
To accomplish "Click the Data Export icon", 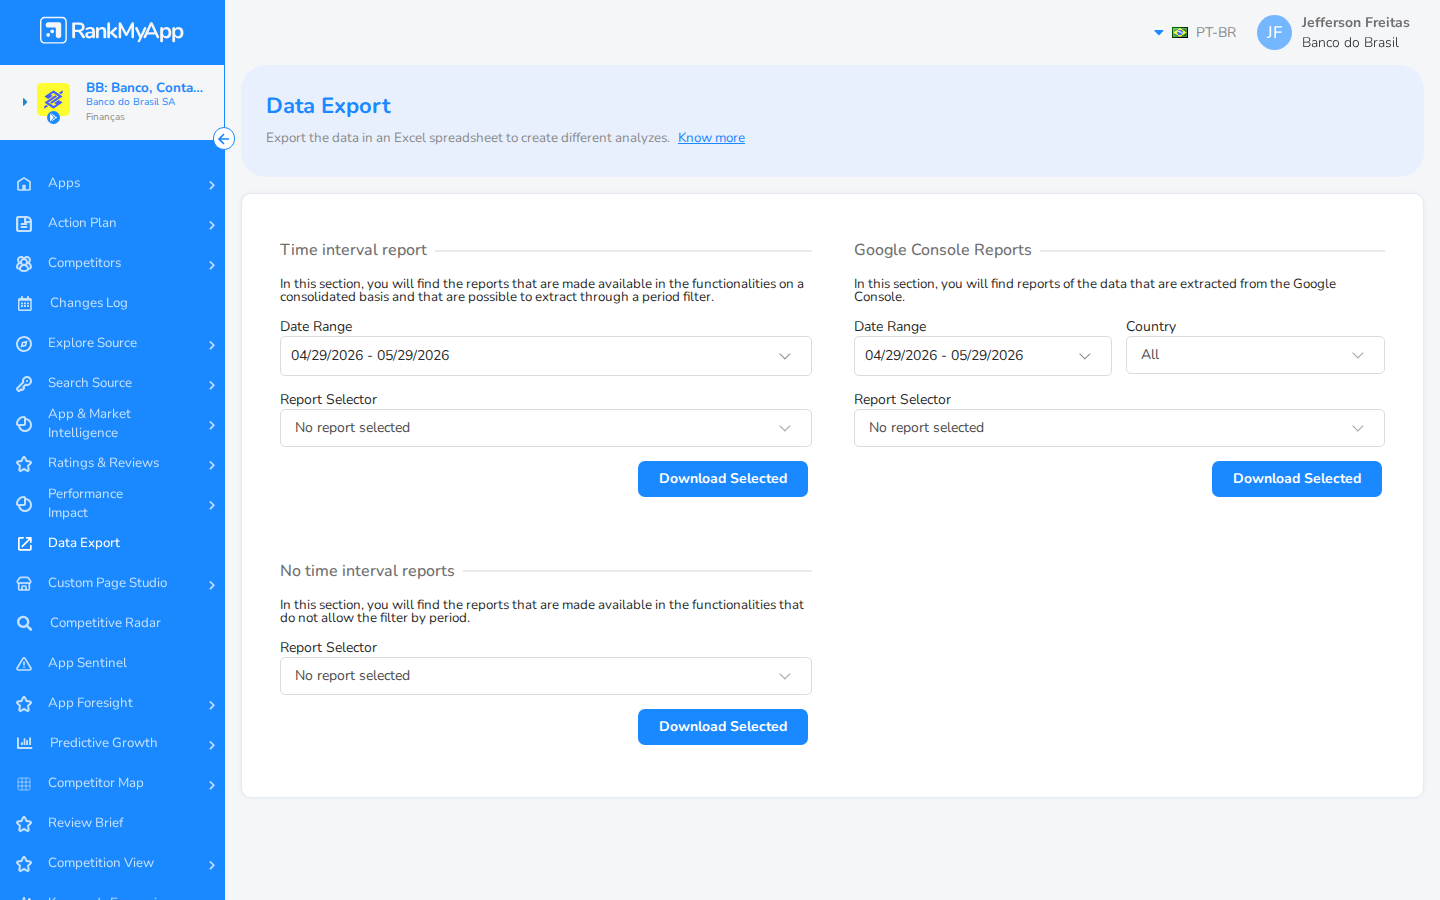I will [x=24, y=544].
